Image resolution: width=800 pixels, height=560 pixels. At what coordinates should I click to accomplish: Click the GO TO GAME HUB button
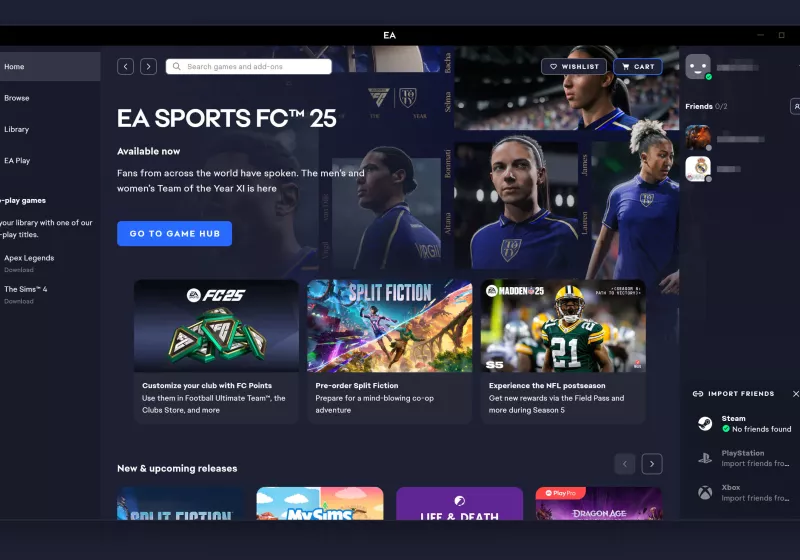[174, 234]
